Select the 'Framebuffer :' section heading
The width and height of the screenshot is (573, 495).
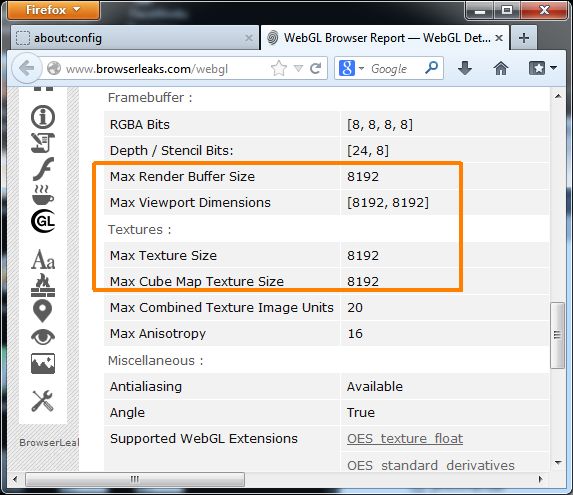[150, 98]
